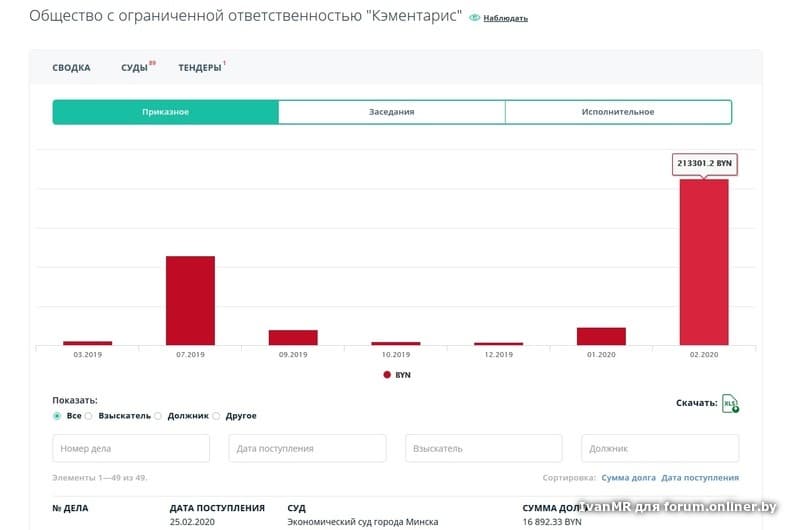Click the 16 892.33 BYN amount
This screenshot has height=530, width=800.
[552, 522]
